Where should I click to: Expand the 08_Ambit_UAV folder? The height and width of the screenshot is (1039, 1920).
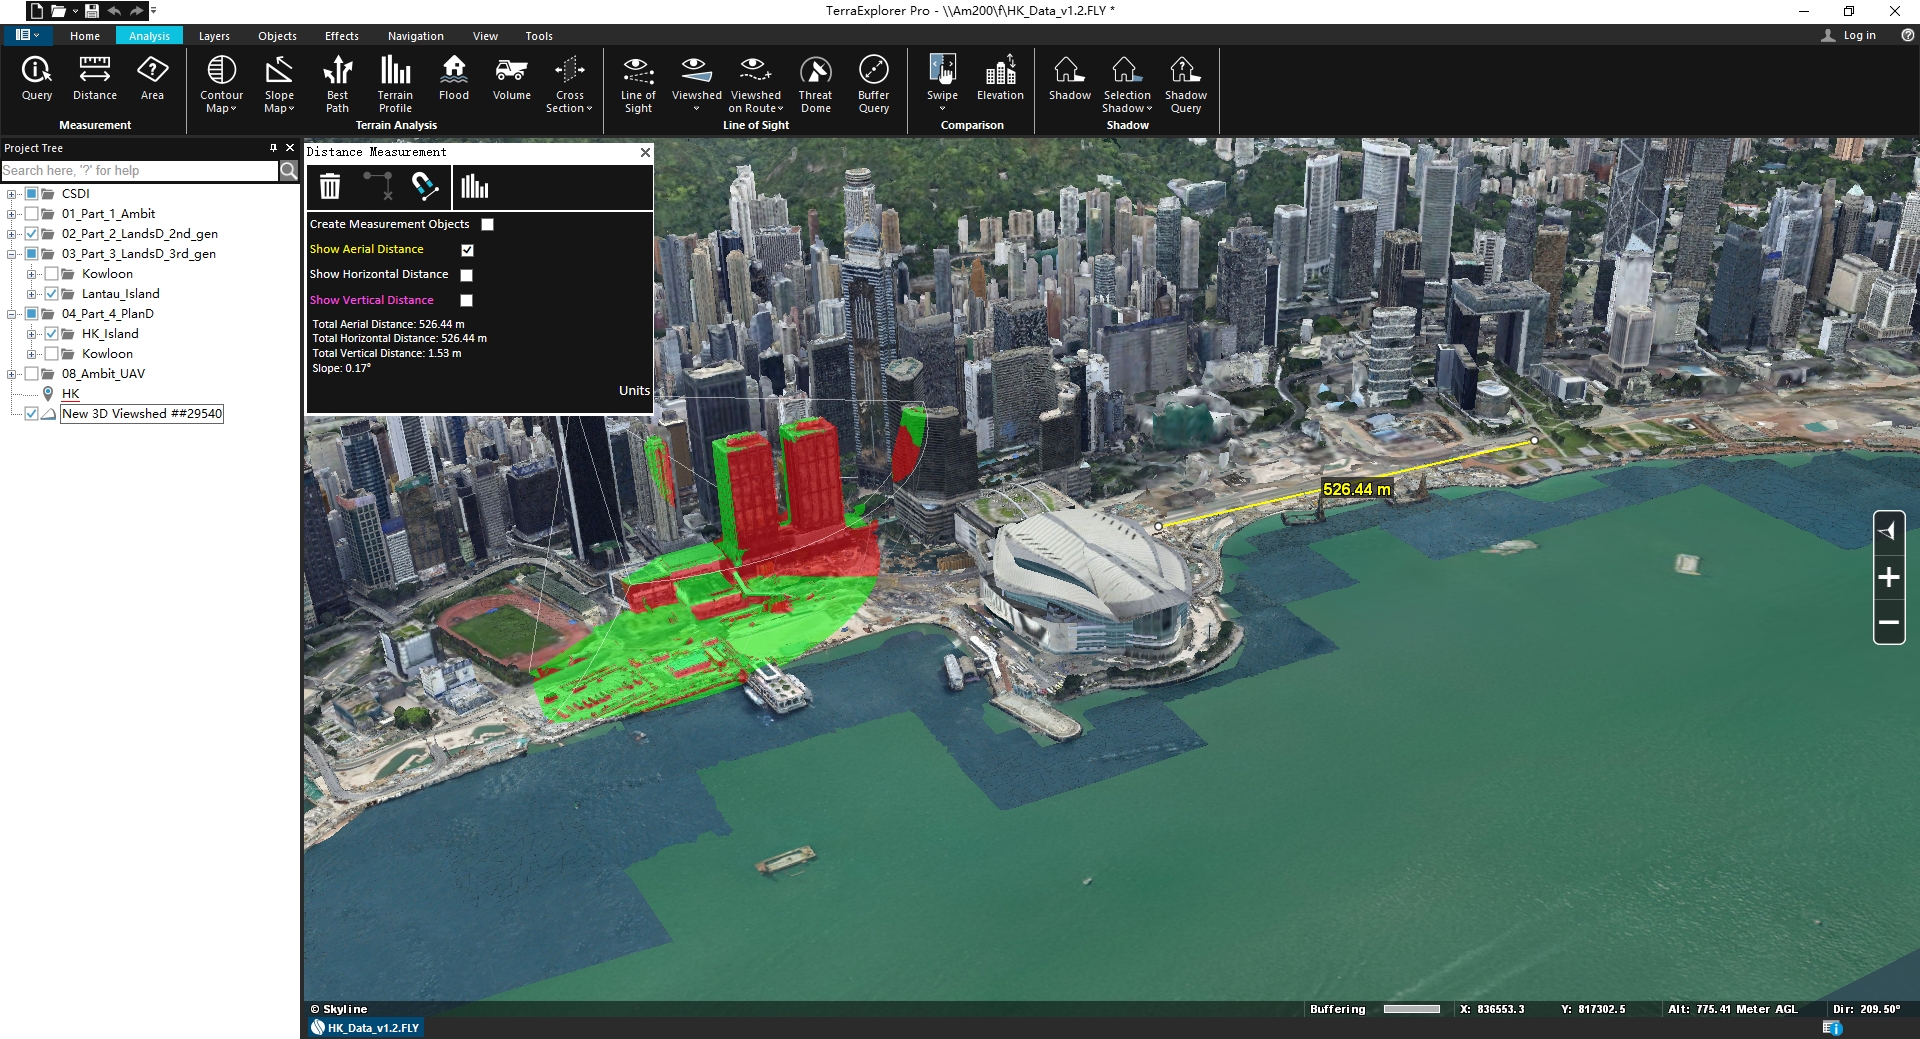coord(11,374)
